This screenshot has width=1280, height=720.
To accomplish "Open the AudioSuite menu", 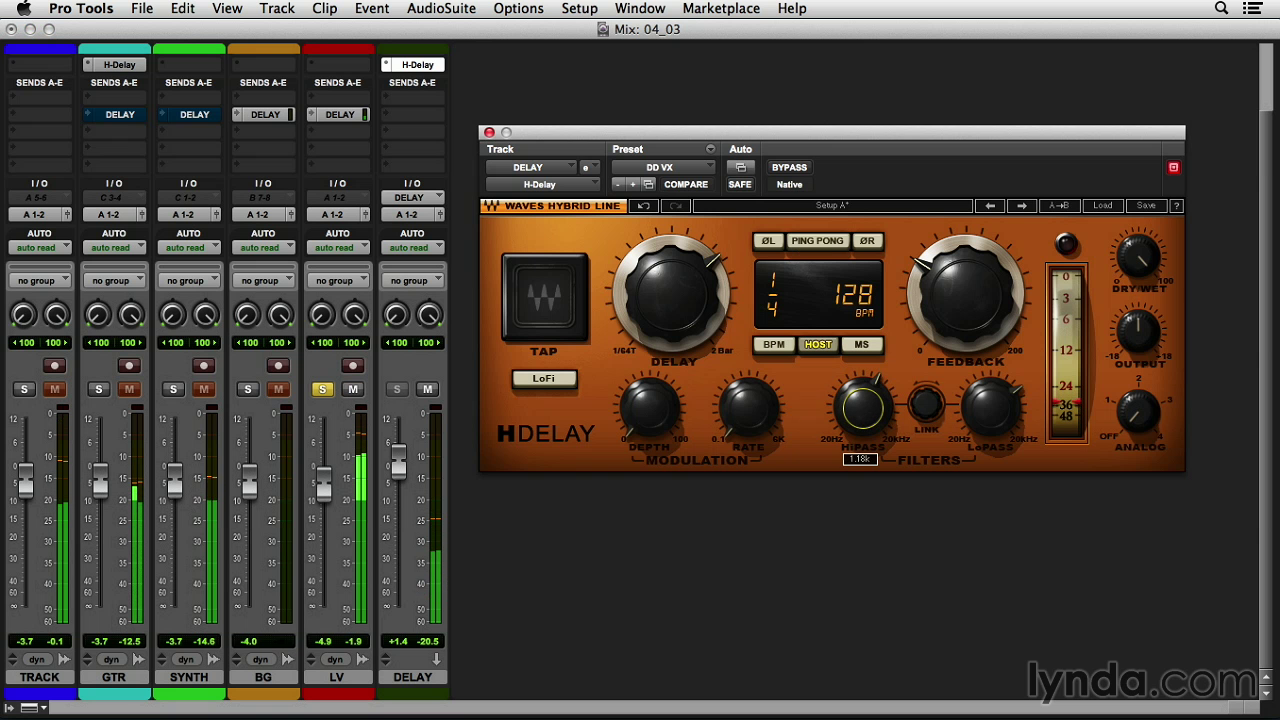I will click(441, 9).
